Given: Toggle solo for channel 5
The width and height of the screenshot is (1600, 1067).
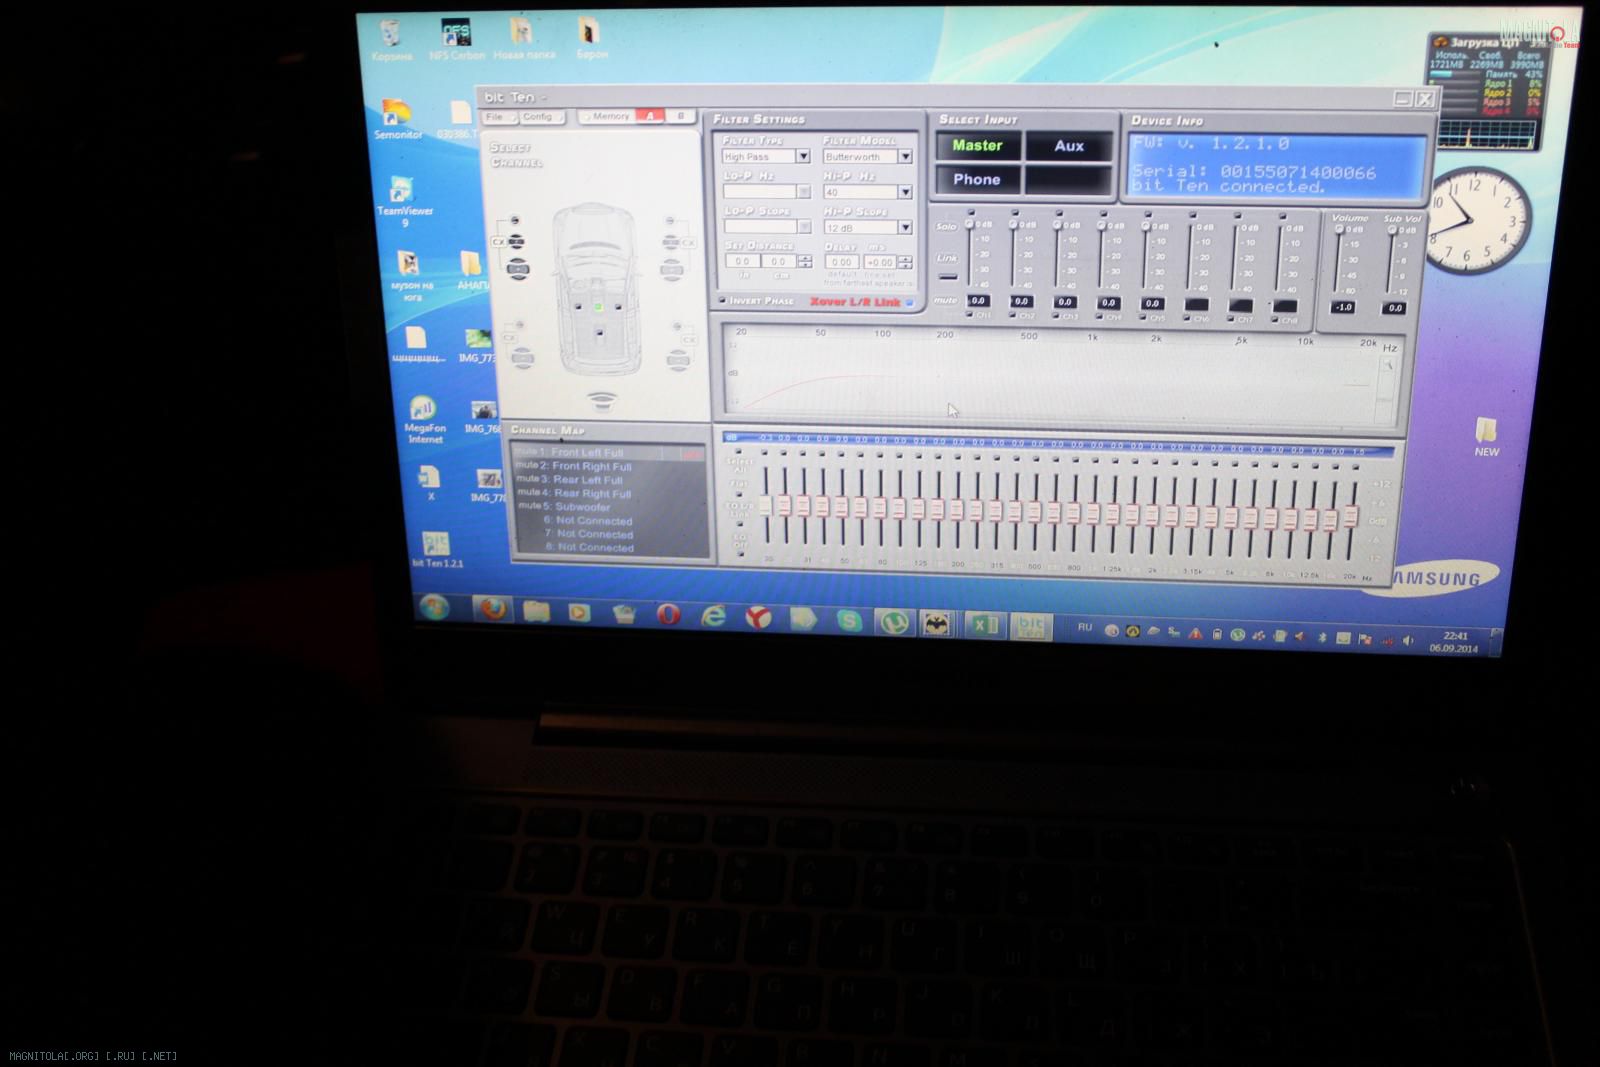Looking at the screenshot, I should (x=1146, y=214).
